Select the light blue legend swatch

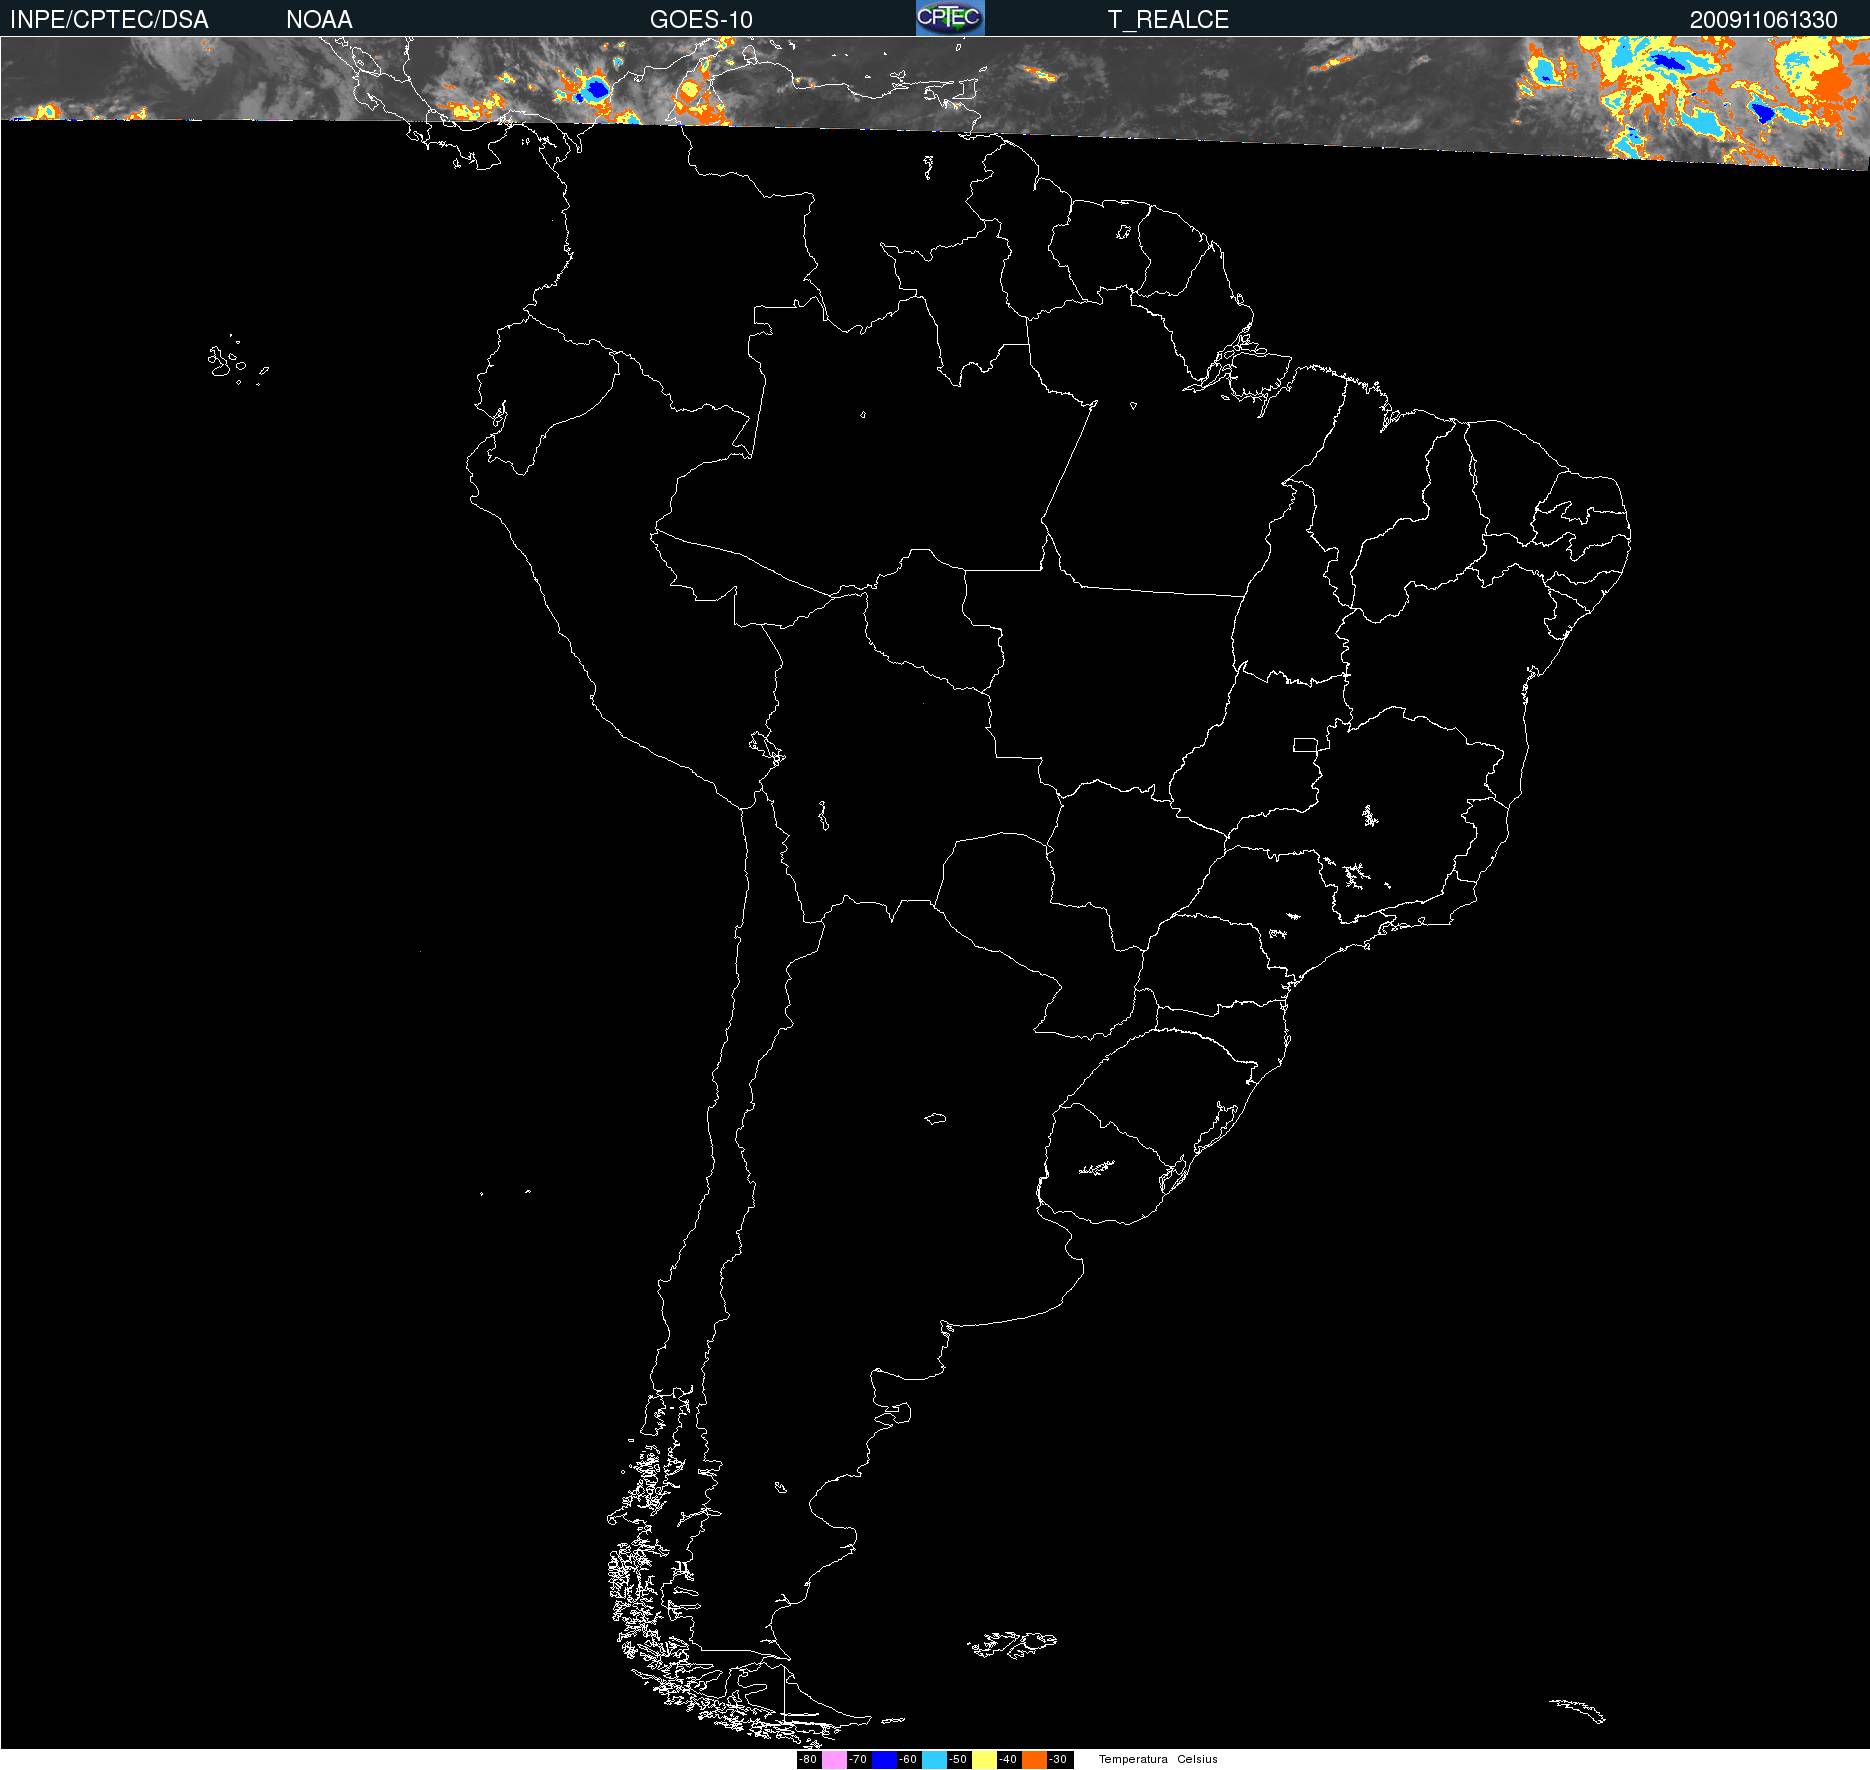[933, 1760]
